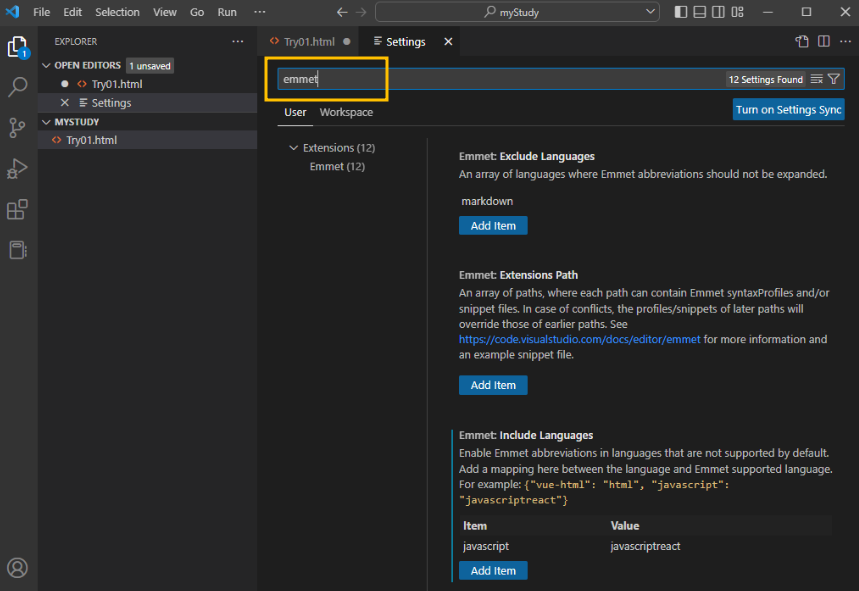Click the Emmet: Extensions Path heading
This screenshot has height=591, width=859.
tap(518, 275)
